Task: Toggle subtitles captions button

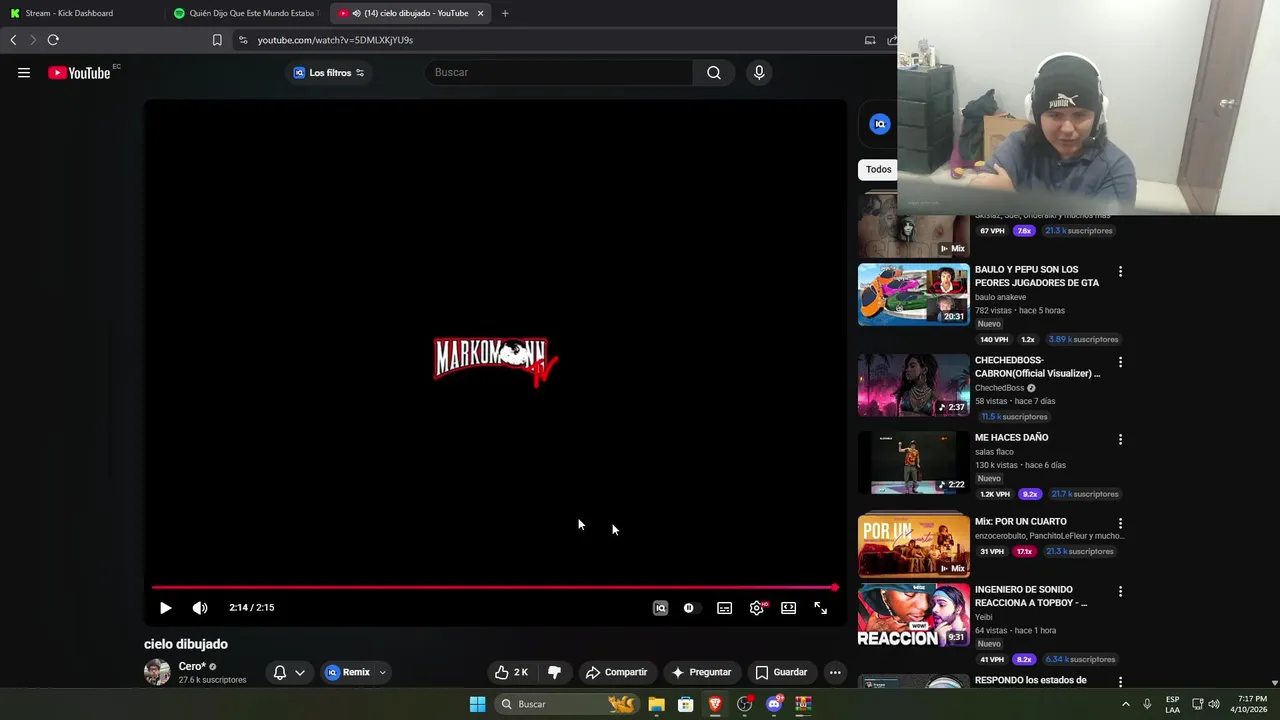Action: tap(724, 607)
